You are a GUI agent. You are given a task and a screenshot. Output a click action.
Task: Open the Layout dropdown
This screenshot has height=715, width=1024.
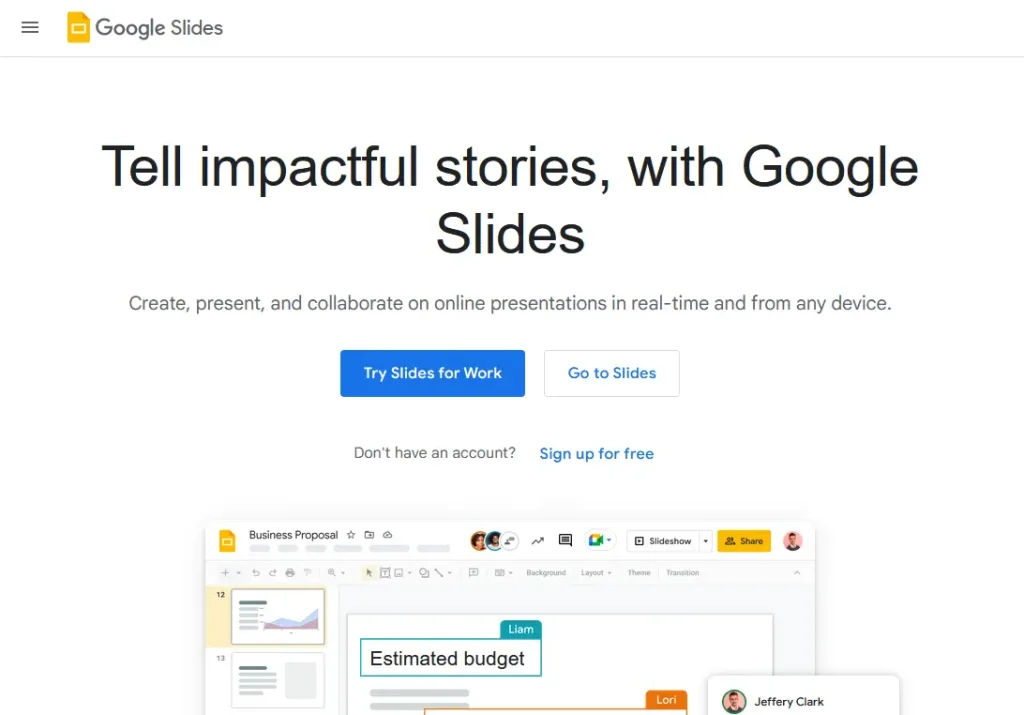[x=594, y=572]
